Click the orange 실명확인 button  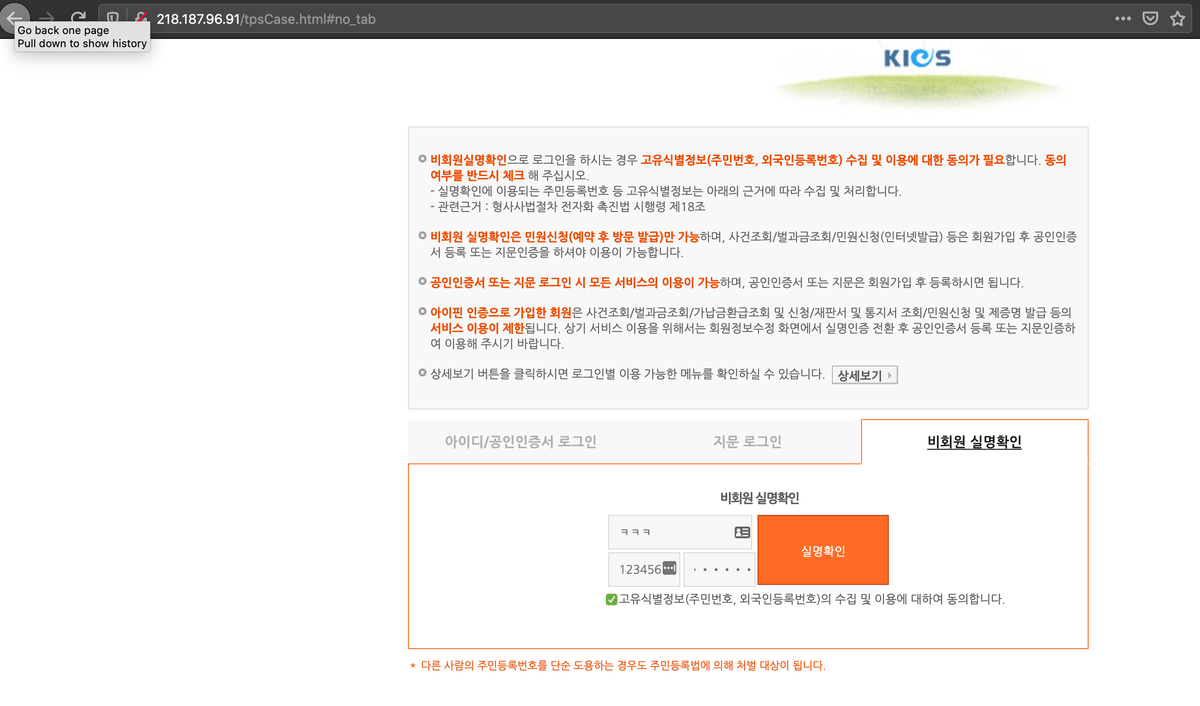[823, 550]
